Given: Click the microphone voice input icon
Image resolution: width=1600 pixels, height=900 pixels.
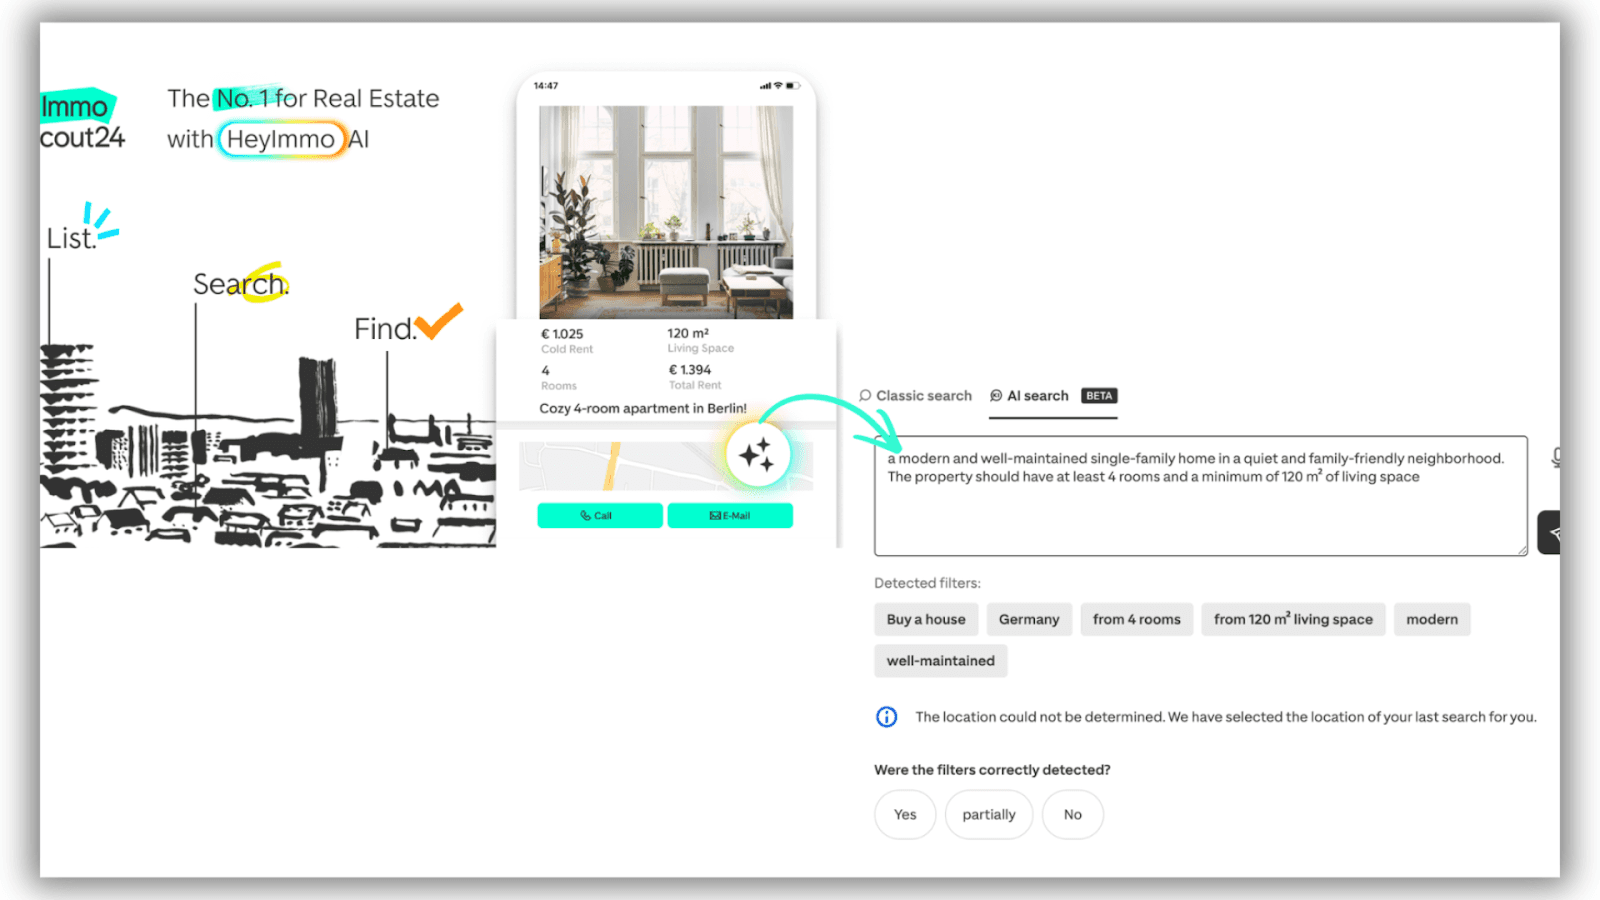Looking at the screenshot, I should 1556,457.
